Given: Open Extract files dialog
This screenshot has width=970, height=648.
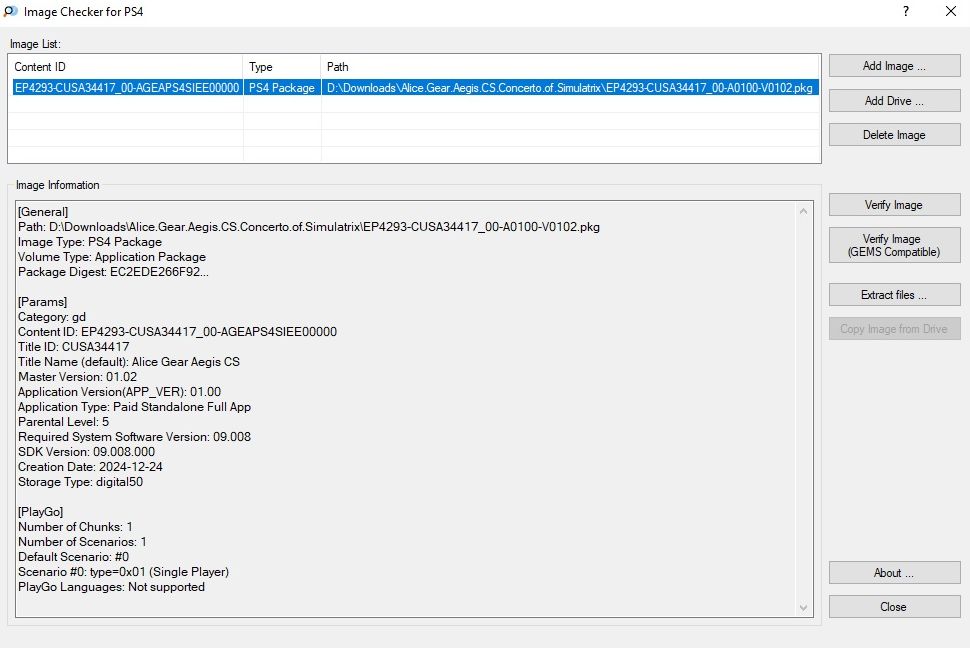Looking at the screenshot, I should [895, 295].
